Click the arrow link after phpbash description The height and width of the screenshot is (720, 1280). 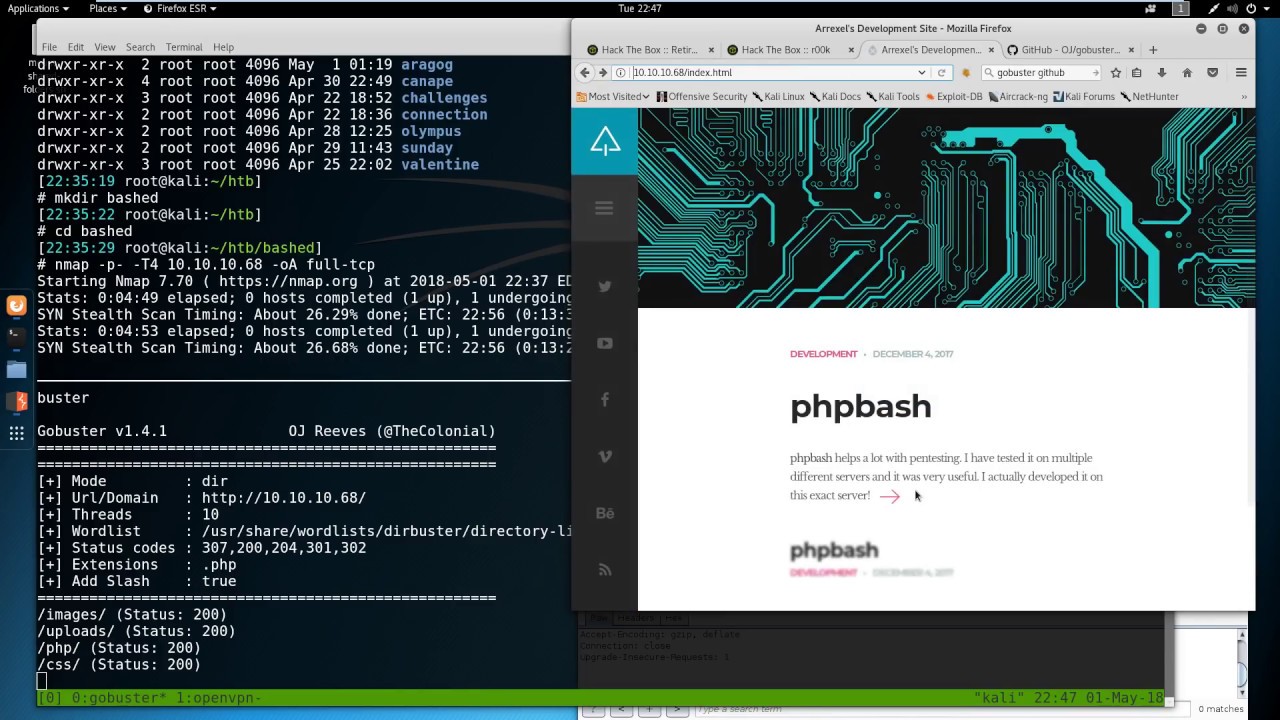click(x=890, y=496)
